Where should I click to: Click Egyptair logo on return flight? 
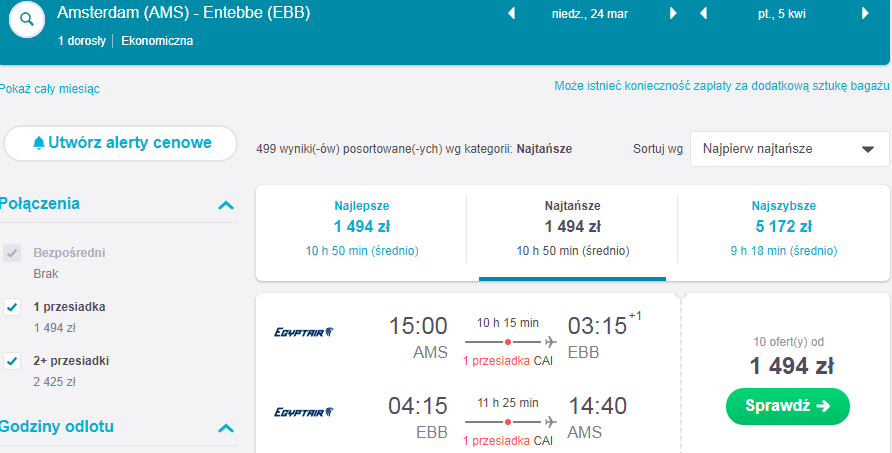[304, 412]
